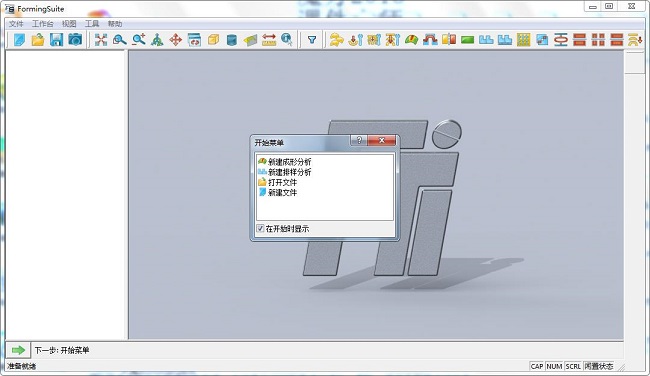Click the SCRL status bar indicator
The image size is (650, 376).
pos(573,366)
